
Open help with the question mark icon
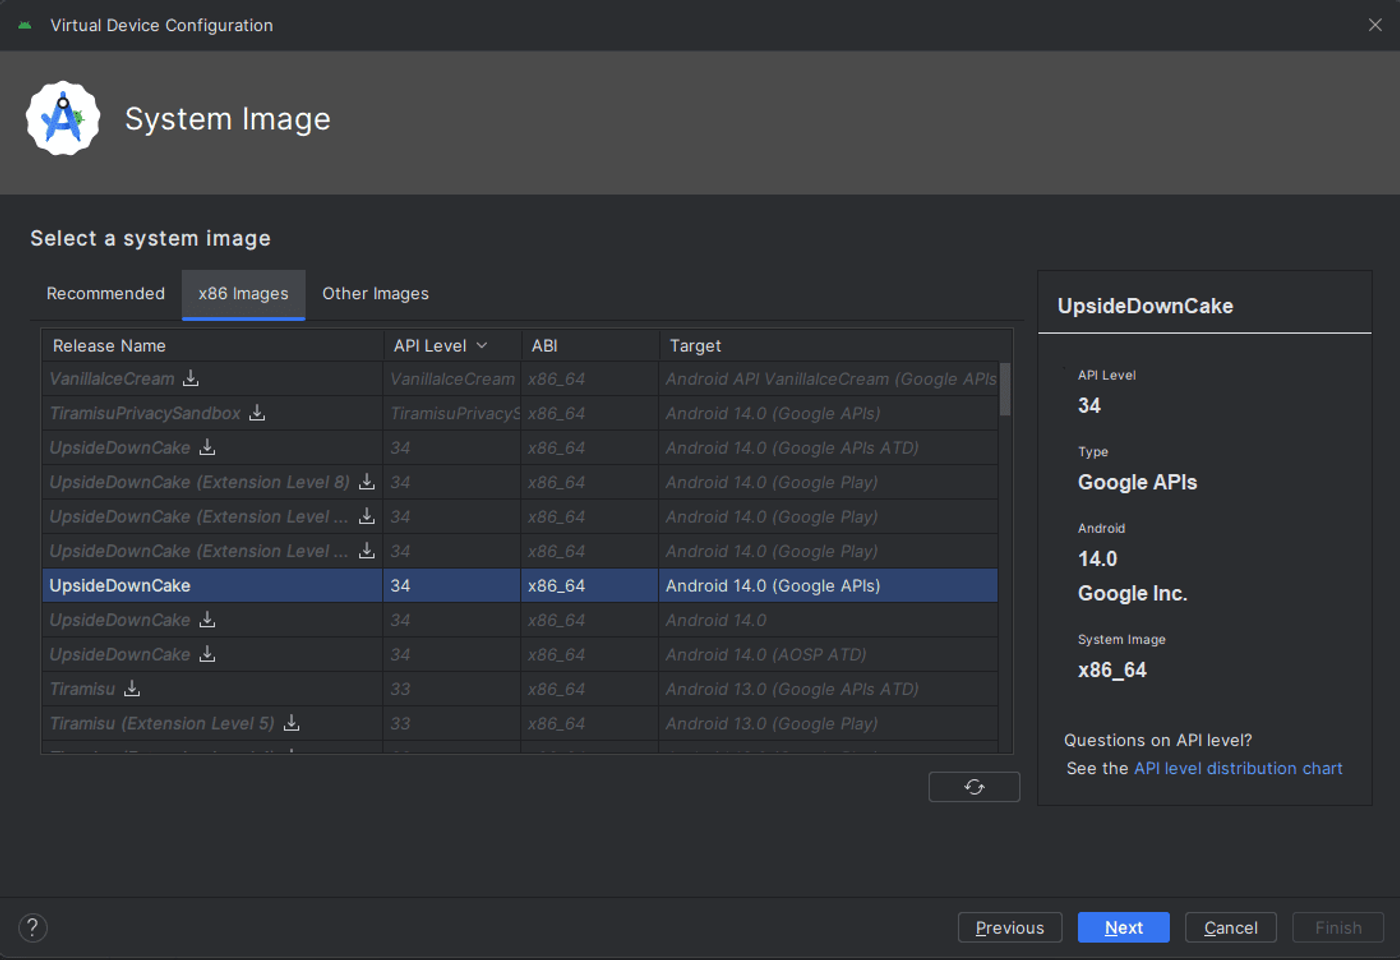(x=33, y=928)
